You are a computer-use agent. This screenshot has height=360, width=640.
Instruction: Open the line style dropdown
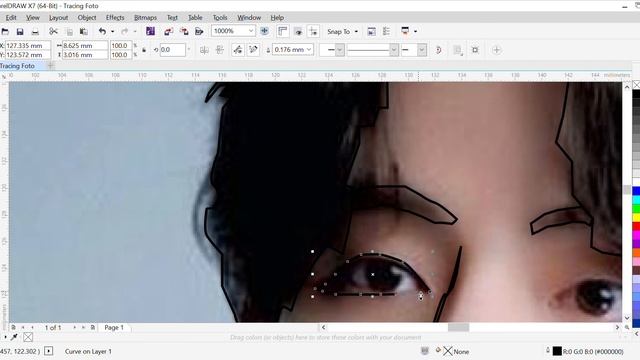click(394, 50)
